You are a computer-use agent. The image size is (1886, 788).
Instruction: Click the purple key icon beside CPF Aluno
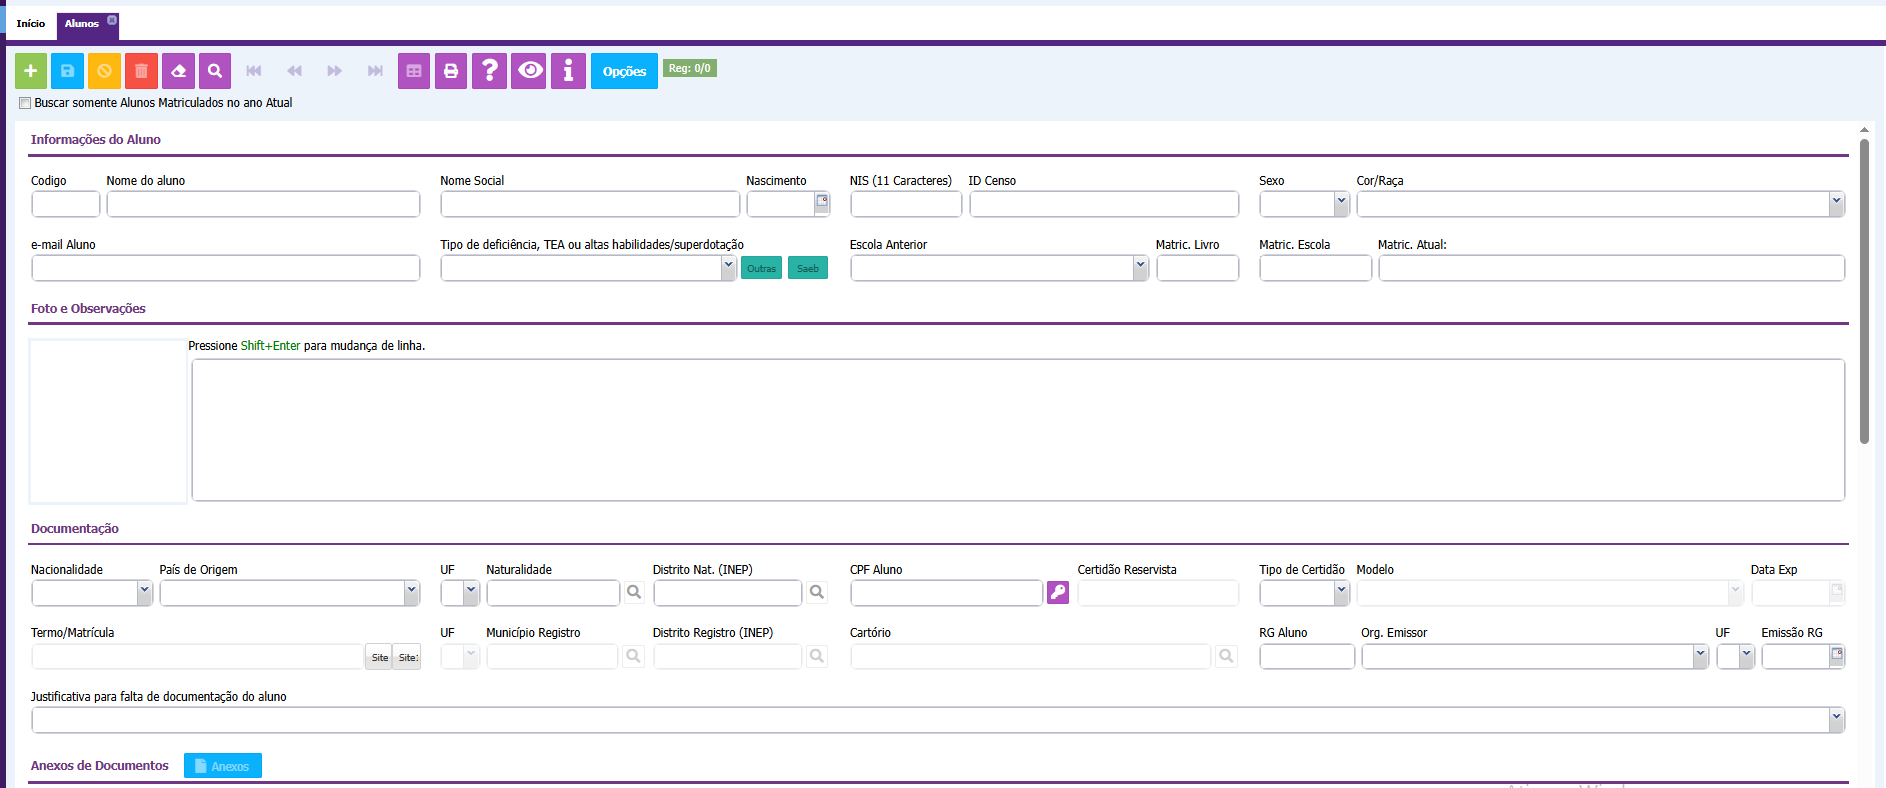pos(1058,593)
